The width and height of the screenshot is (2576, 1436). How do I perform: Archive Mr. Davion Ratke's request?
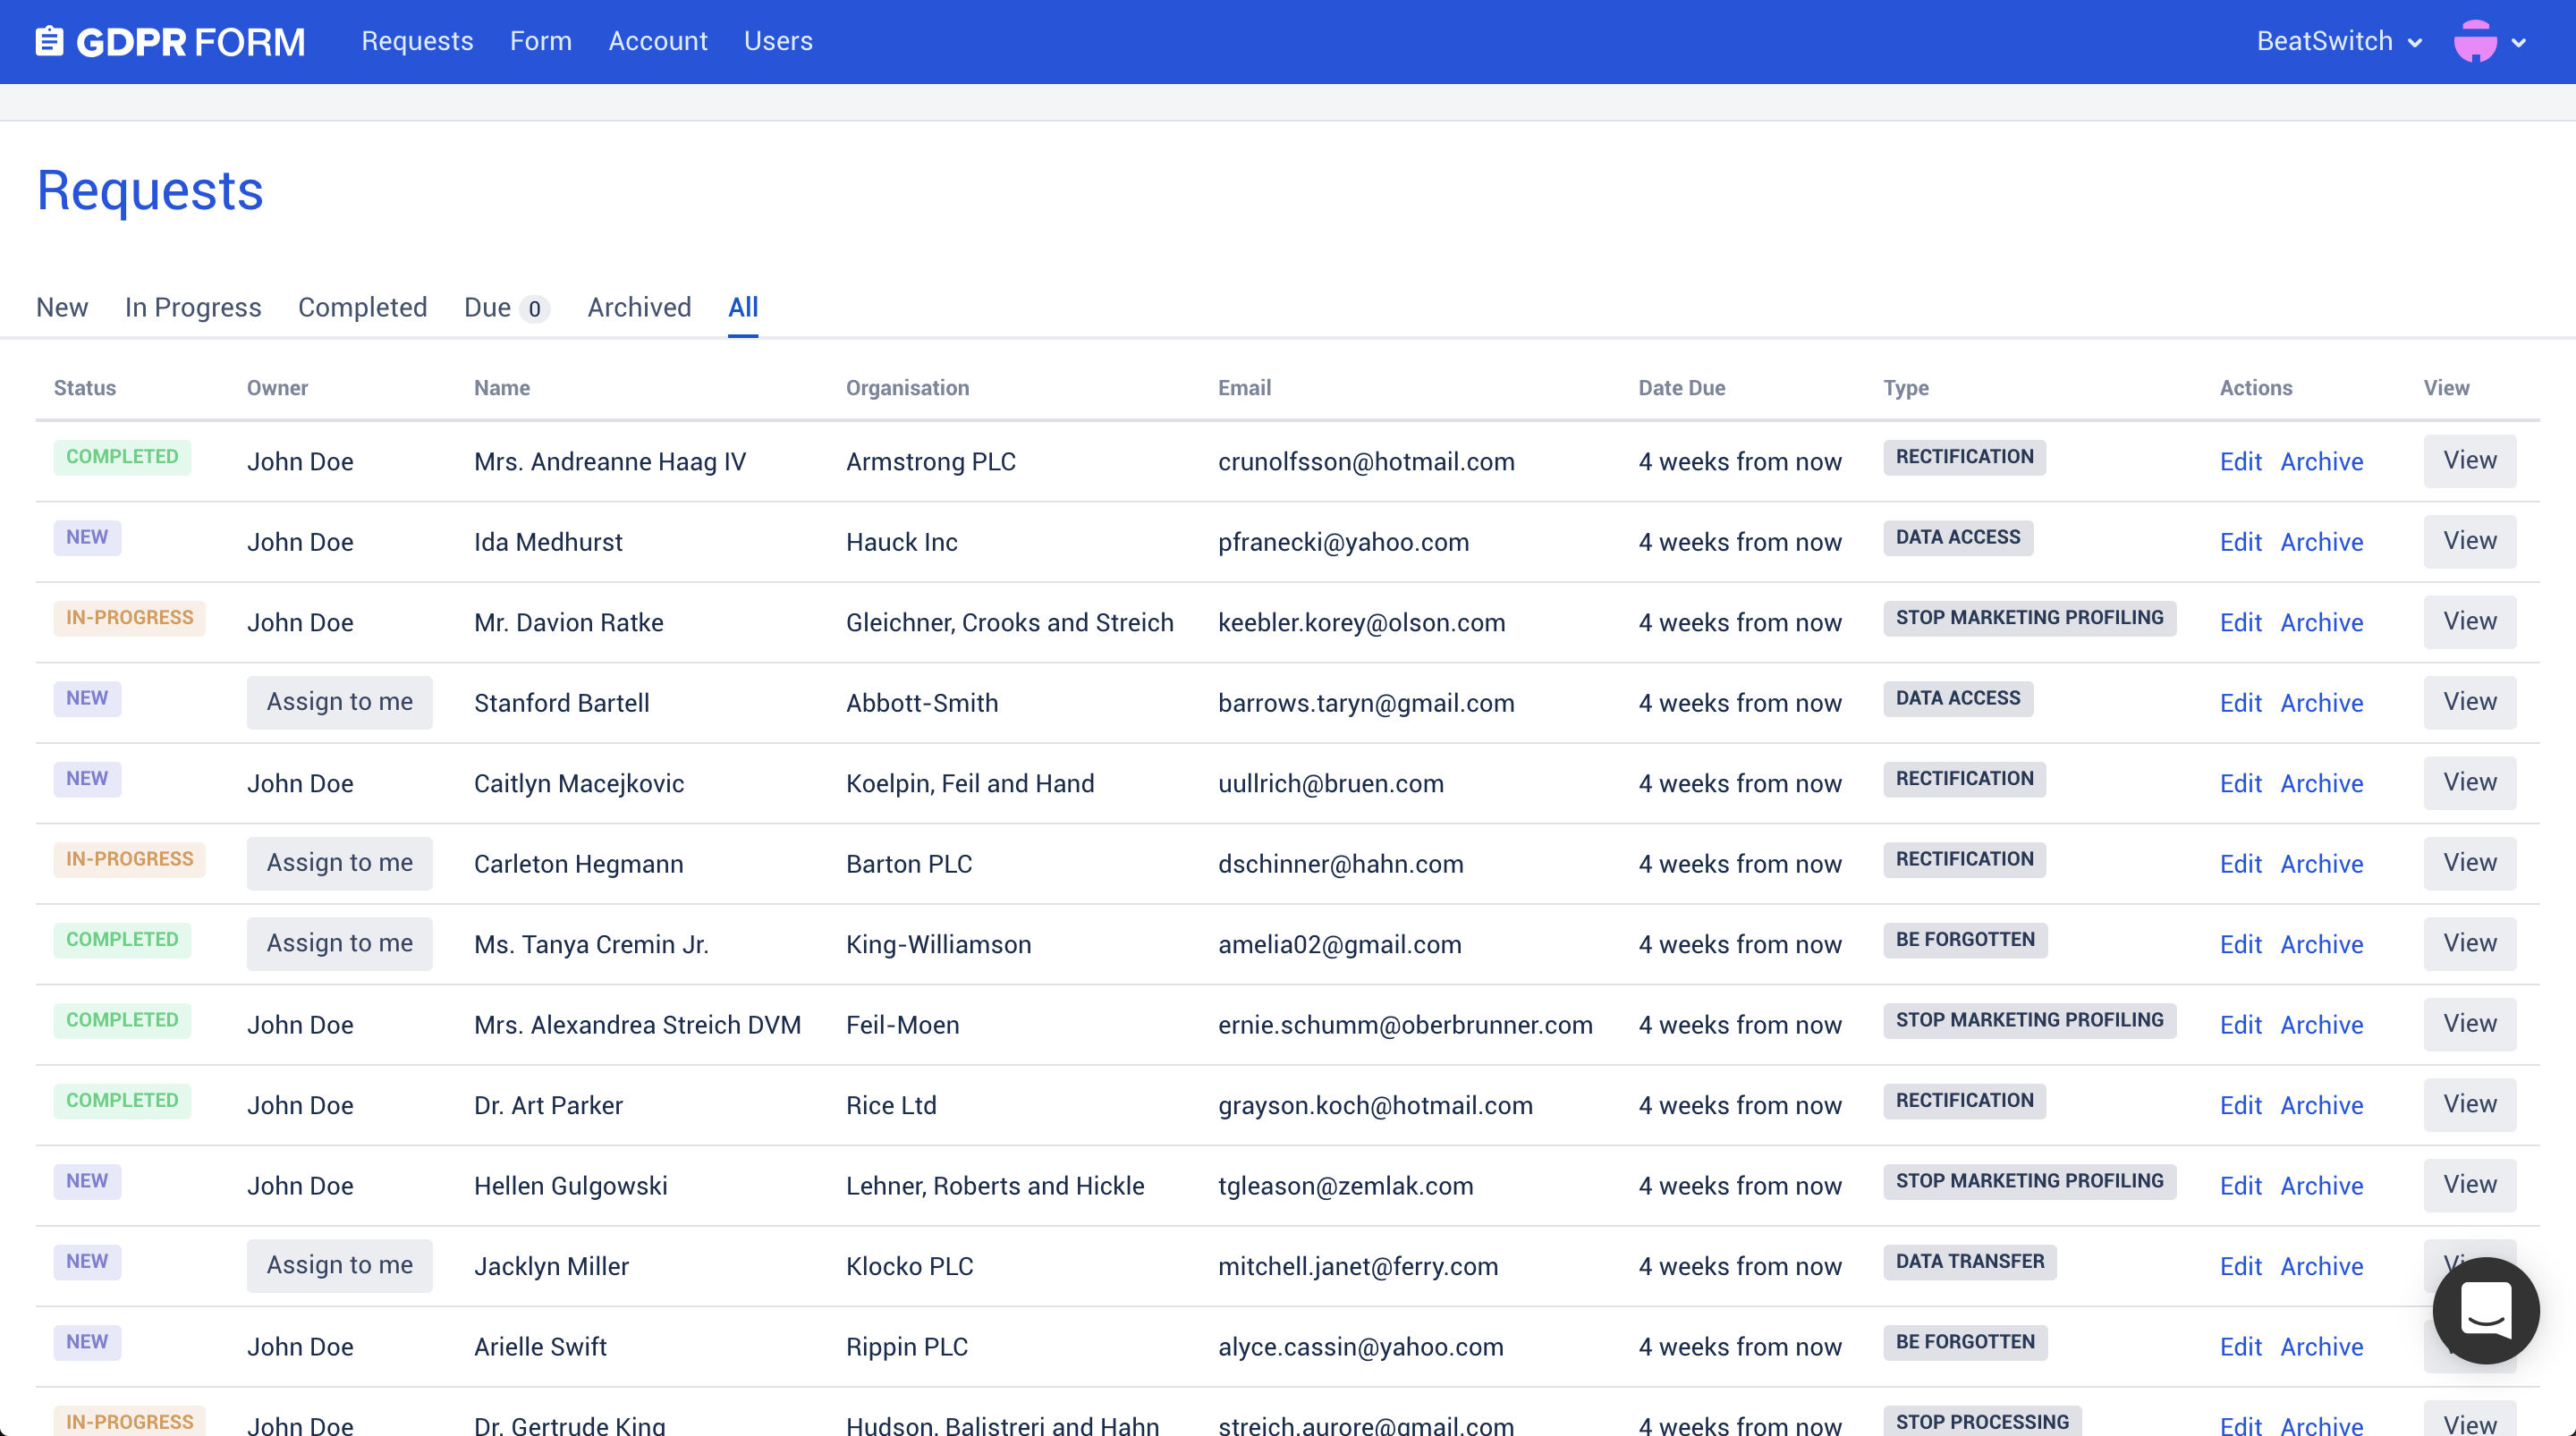2320,622
